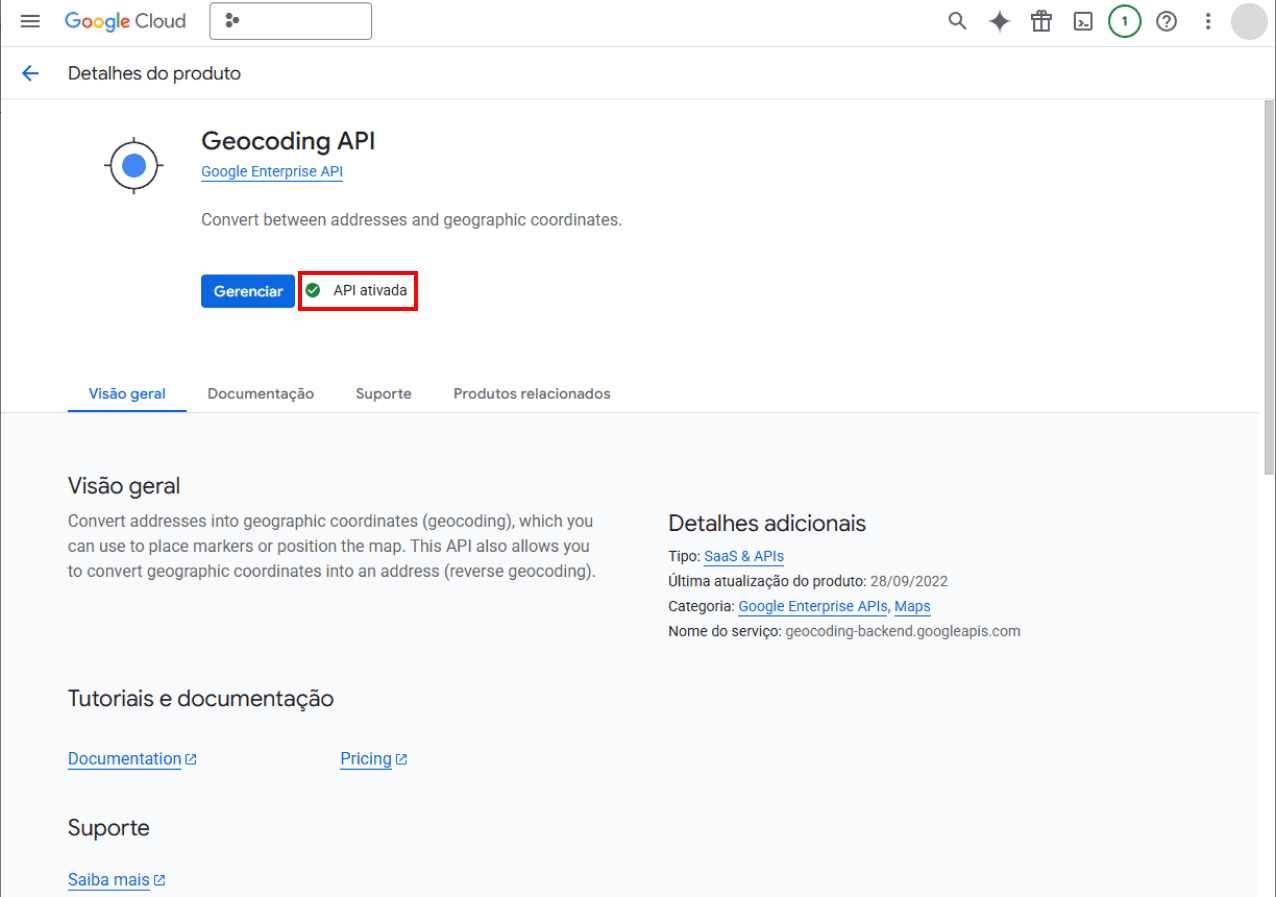Switch to the Suporte tab

pyautogui.click(x=383, y=394)
